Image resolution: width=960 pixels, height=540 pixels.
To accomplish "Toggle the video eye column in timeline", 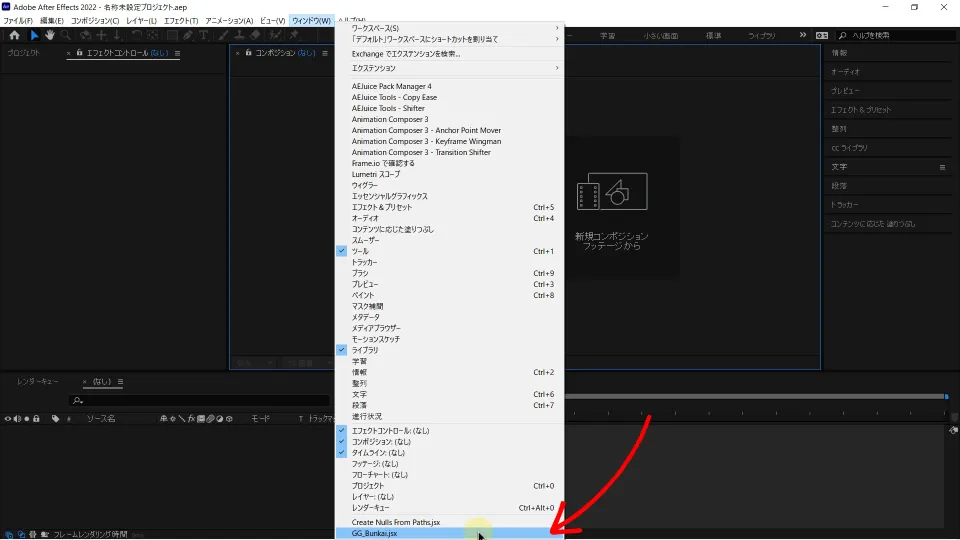I will point(8,419).
